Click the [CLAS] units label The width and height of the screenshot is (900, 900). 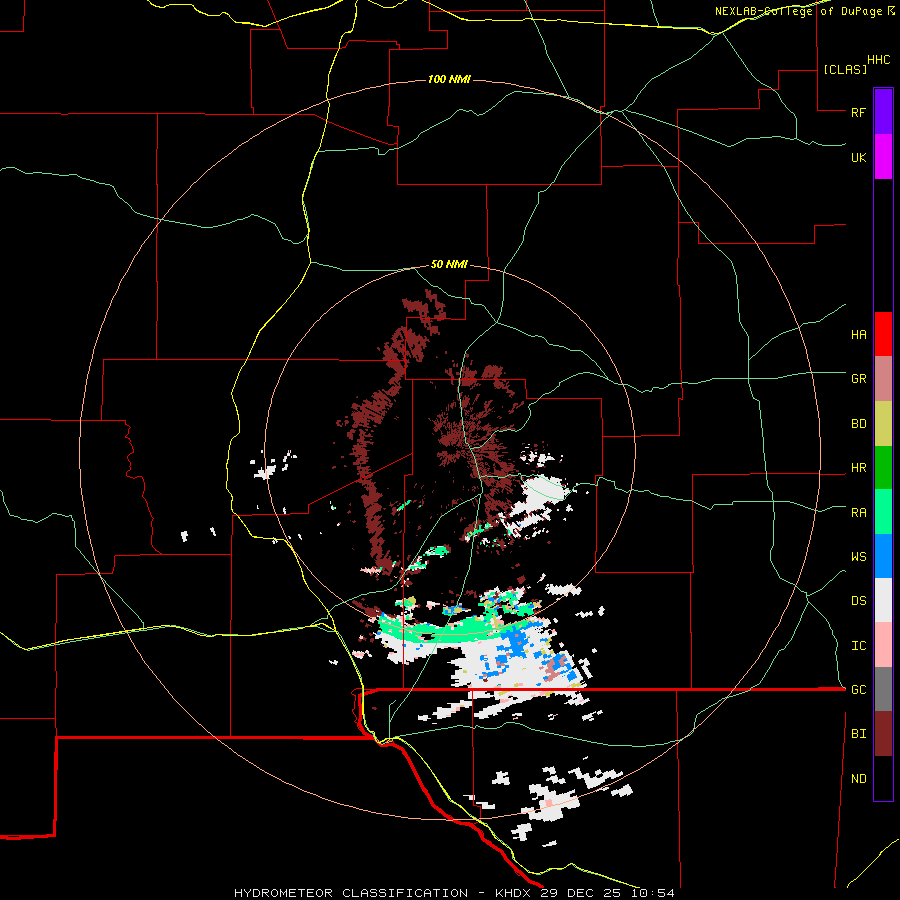click(x=845, y=69)
